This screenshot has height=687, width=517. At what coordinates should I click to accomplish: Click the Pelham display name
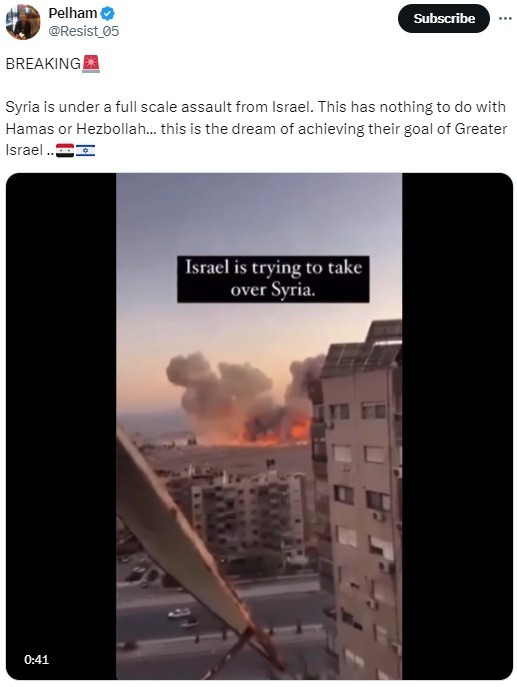[x=73, y=13]
